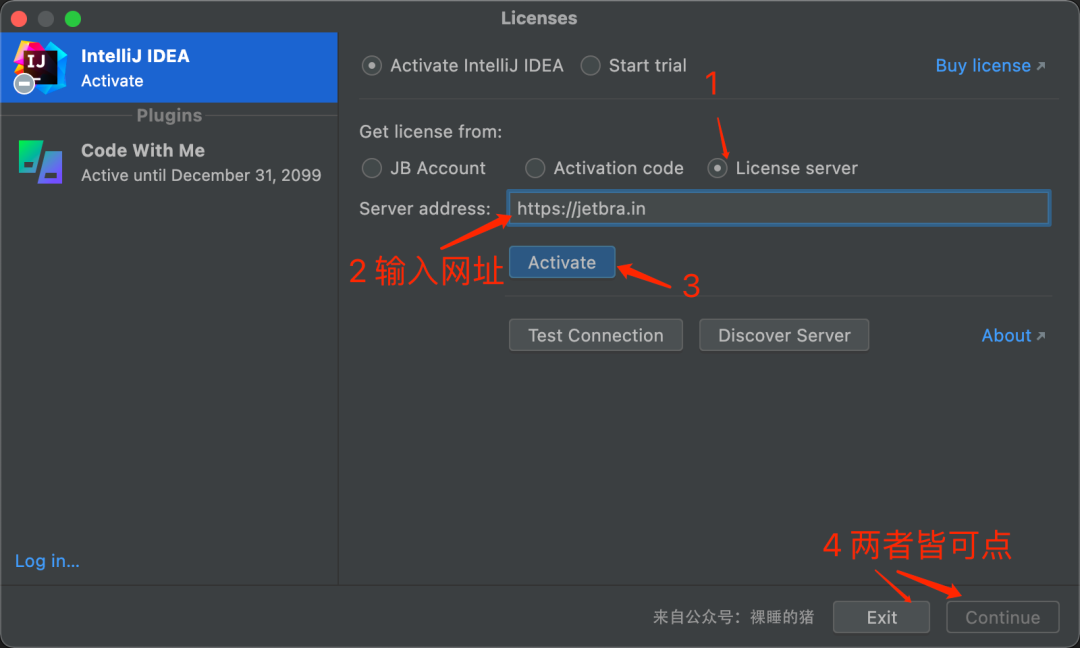This screenshot has height=648, width=1080.
Task: Click the green maximize window button
Action: (x=73, y=19)
